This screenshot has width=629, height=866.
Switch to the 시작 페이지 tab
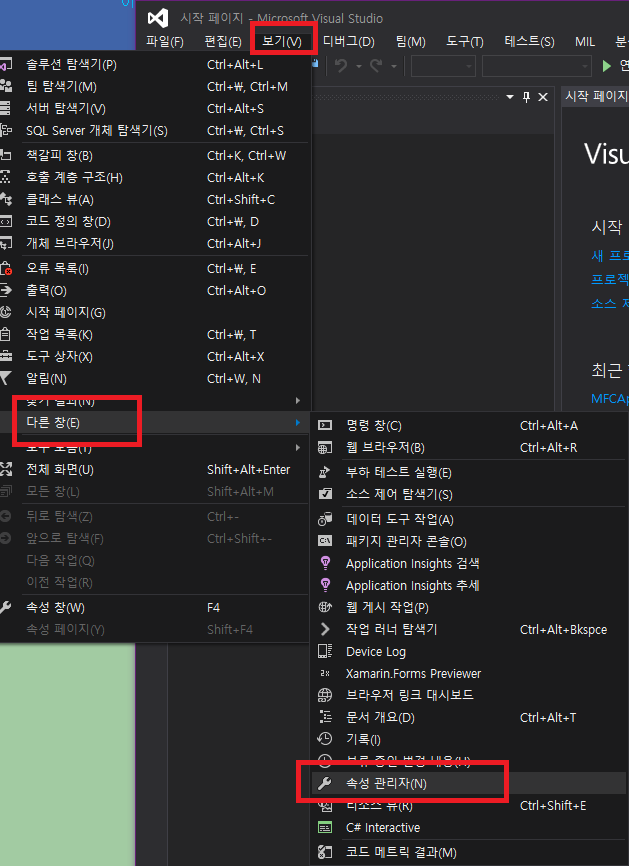tap(595, 97)
